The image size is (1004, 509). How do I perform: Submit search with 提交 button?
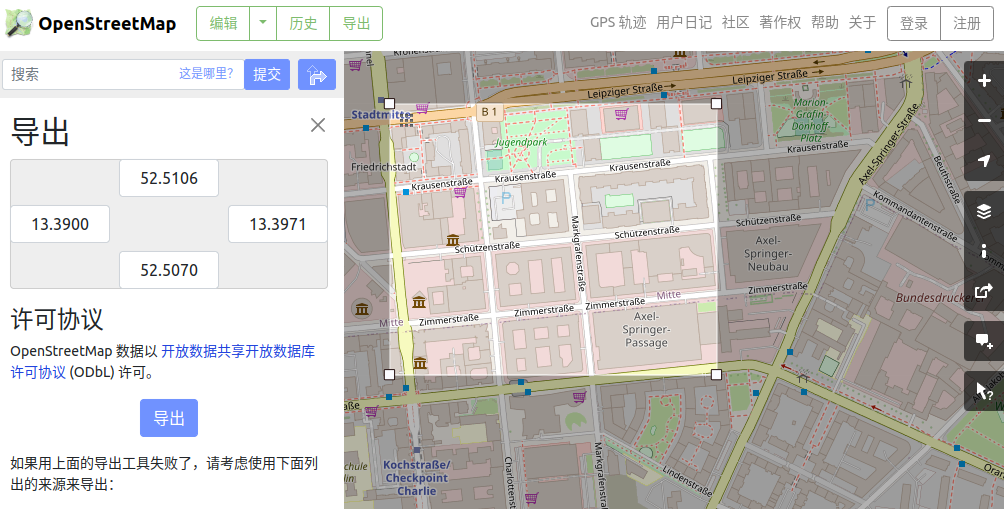[x=267, y=74]
